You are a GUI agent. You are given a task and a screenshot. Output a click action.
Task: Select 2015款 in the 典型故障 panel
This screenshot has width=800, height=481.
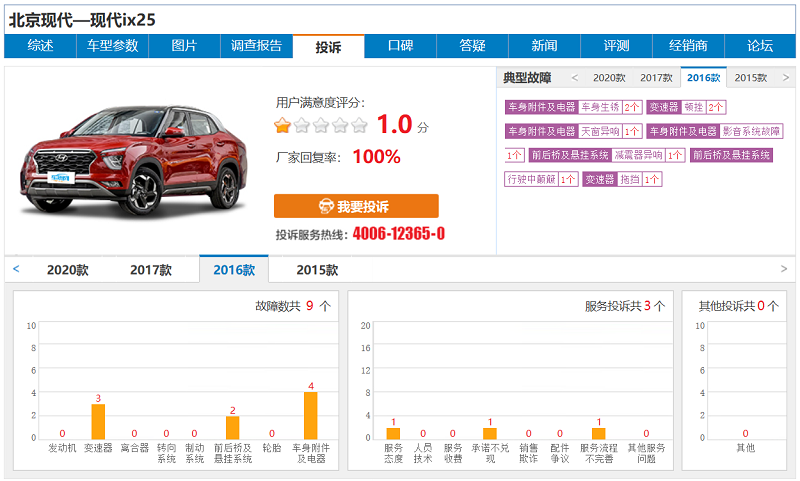(751, 78)
